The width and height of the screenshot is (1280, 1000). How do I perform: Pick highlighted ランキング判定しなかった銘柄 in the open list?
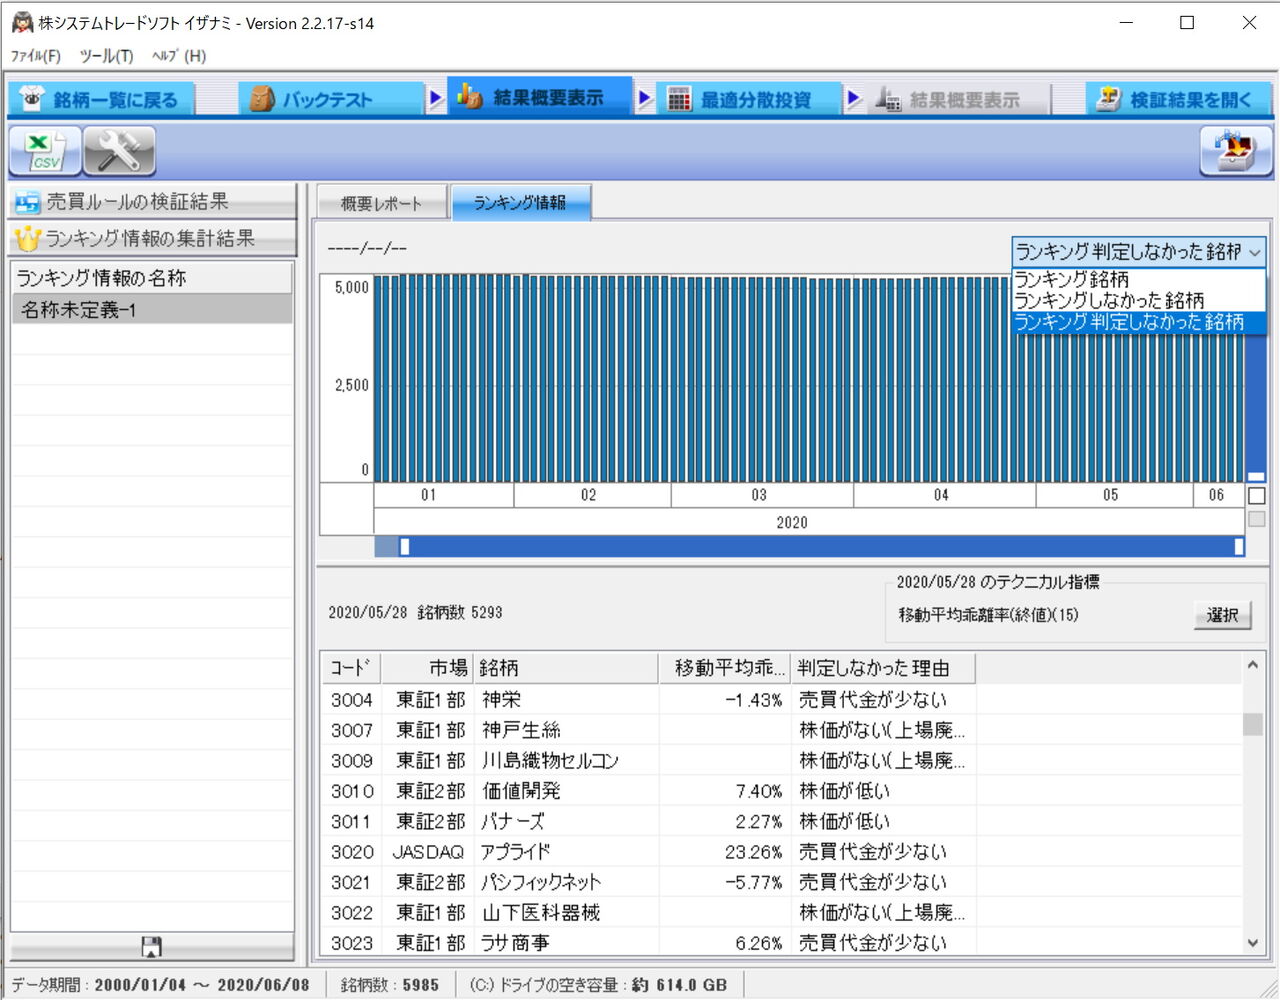point(1138,322)
